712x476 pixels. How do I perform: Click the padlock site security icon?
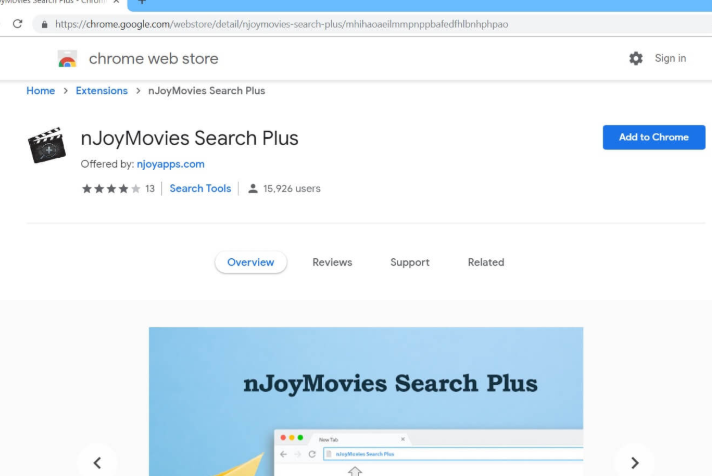click(44, 24)
